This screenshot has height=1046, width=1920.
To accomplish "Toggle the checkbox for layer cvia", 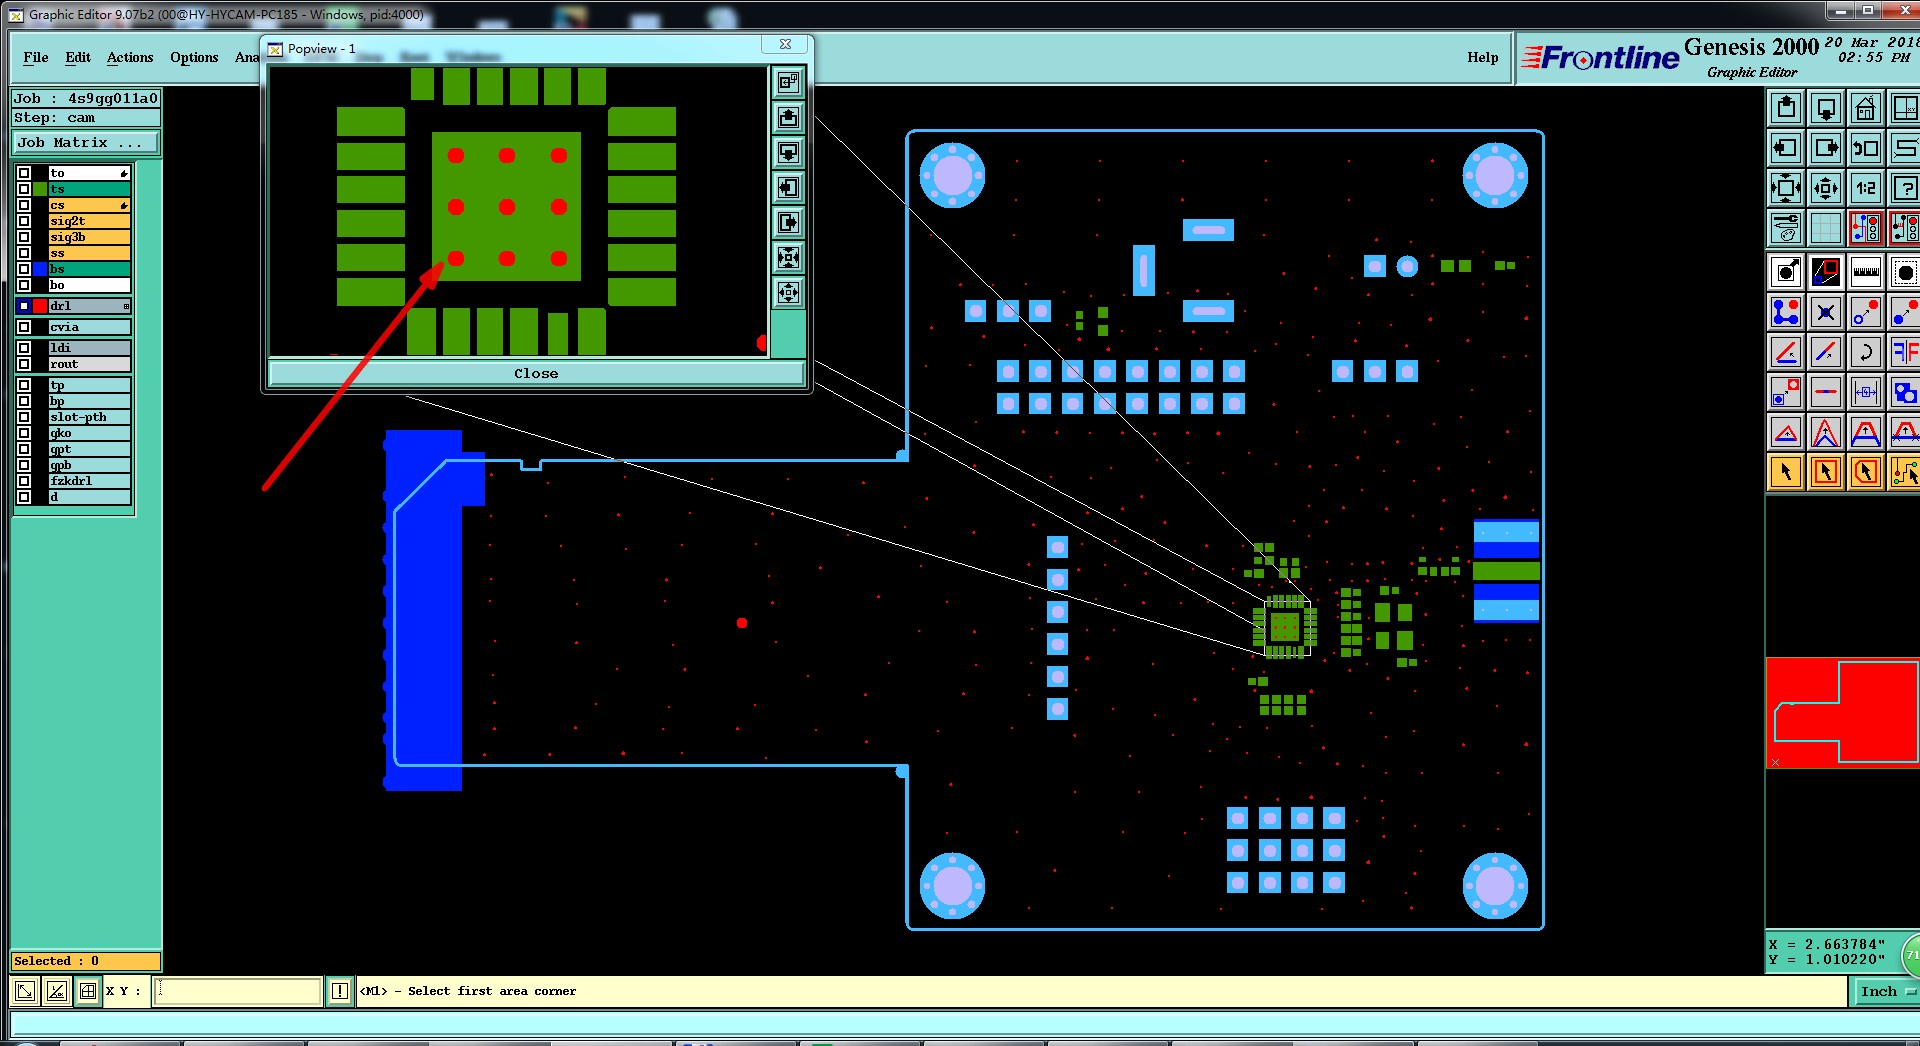I will [x=24, y=327].
